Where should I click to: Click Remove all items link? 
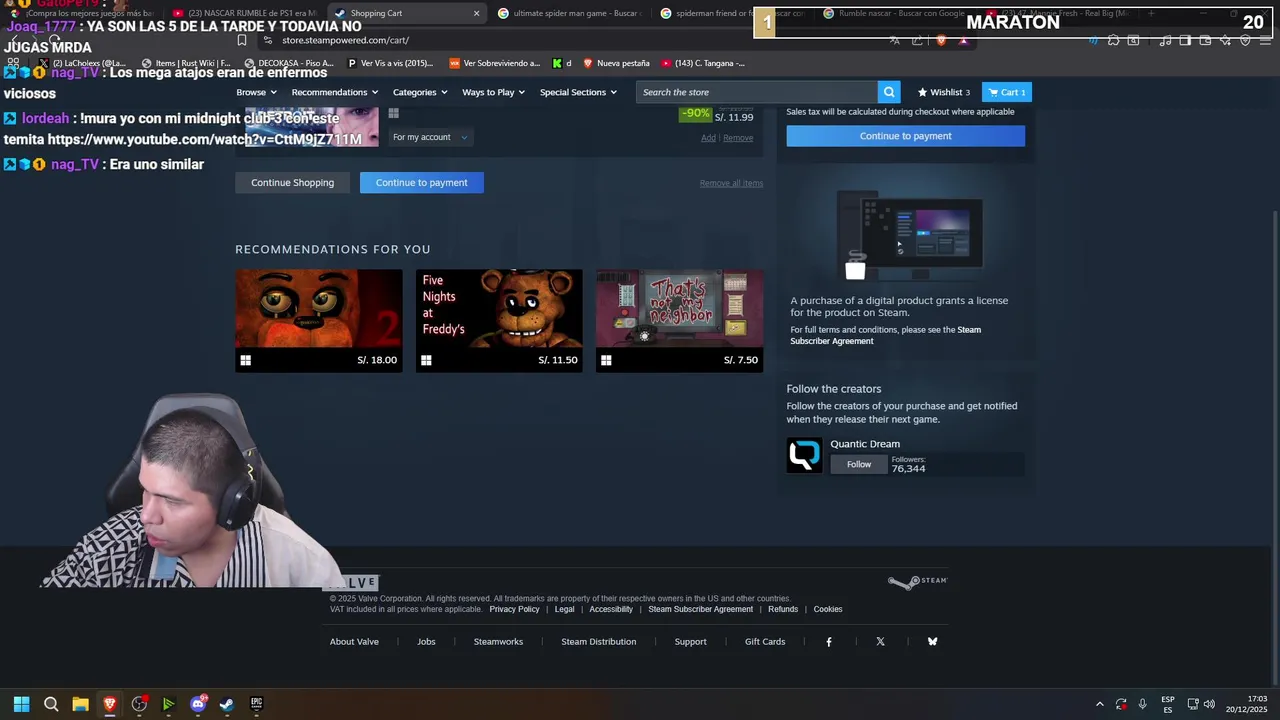click(731, 183)
